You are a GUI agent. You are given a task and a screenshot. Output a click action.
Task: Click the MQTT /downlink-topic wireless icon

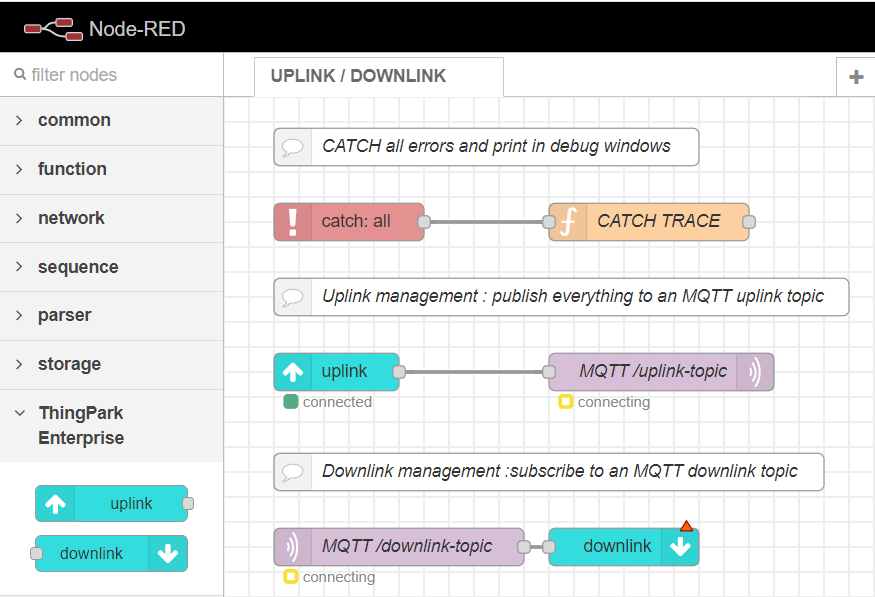point(292,547)
